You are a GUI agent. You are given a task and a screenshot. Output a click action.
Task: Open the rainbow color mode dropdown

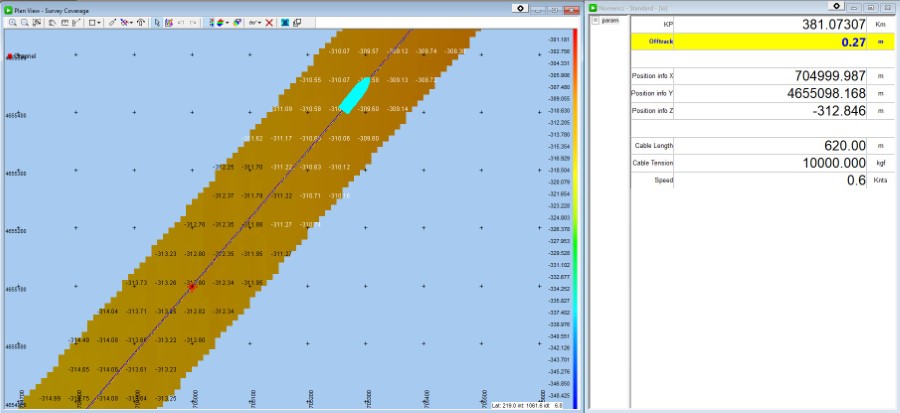coord(227,23)
